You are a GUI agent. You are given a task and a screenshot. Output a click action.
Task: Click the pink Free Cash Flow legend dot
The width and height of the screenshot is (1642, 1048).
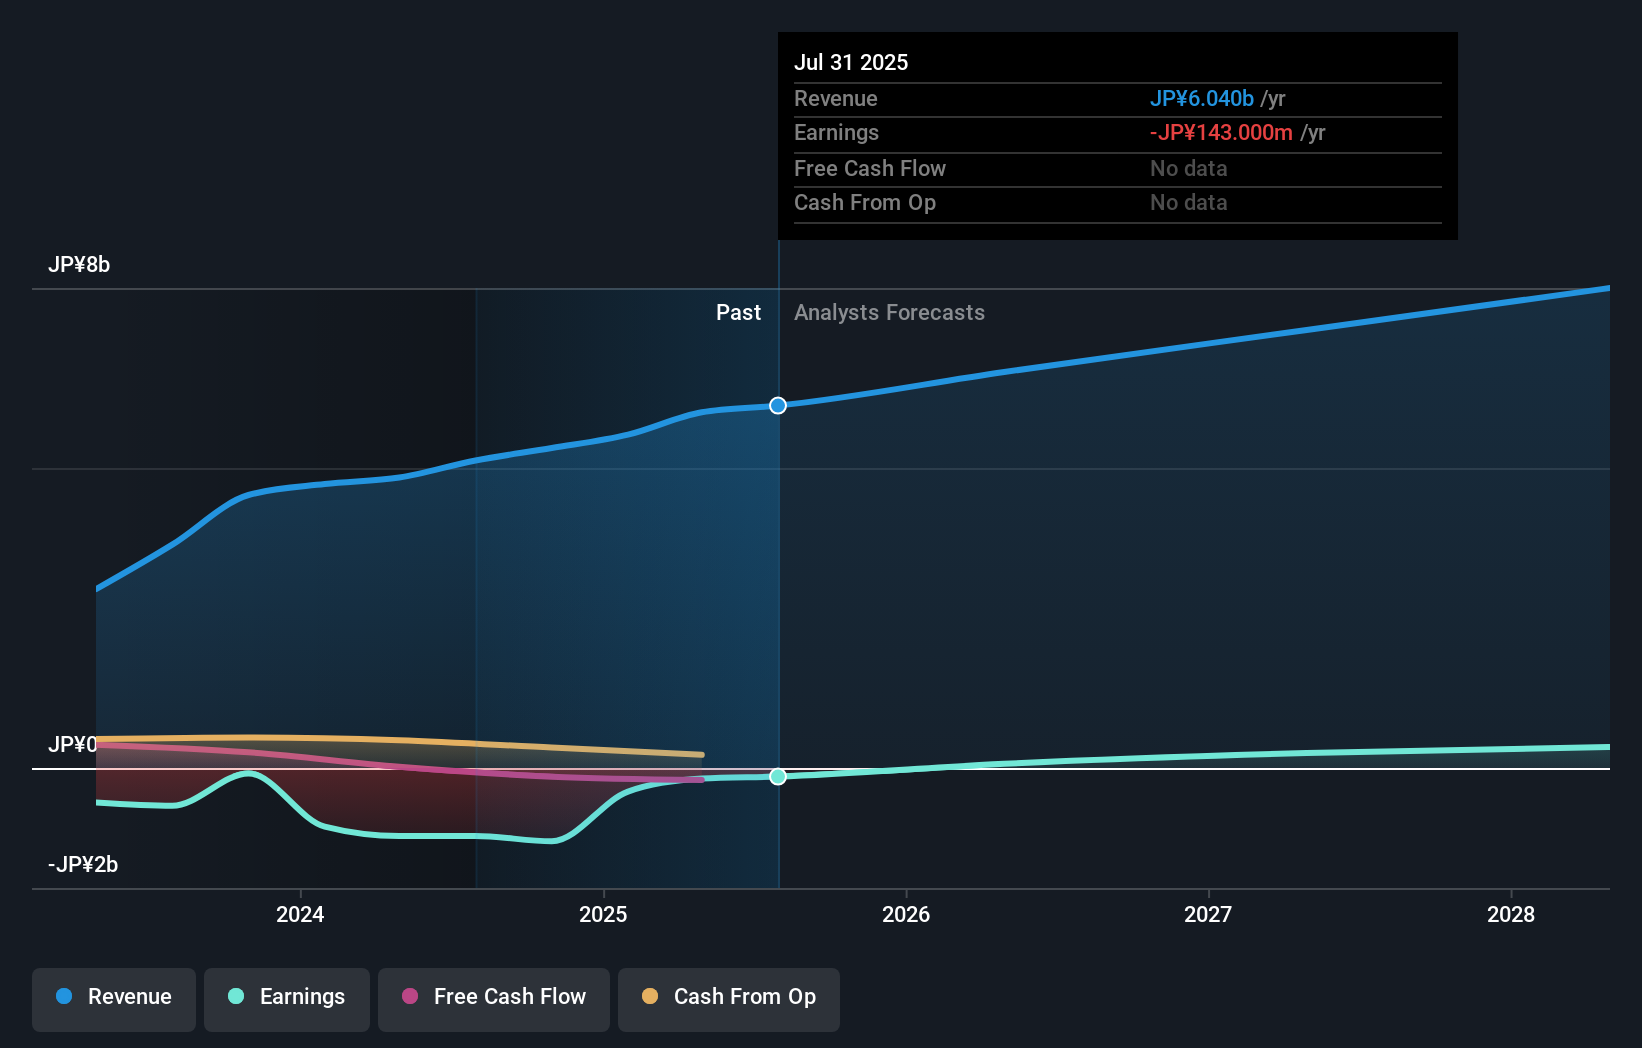pyautogui.click(x=410, y=997)
